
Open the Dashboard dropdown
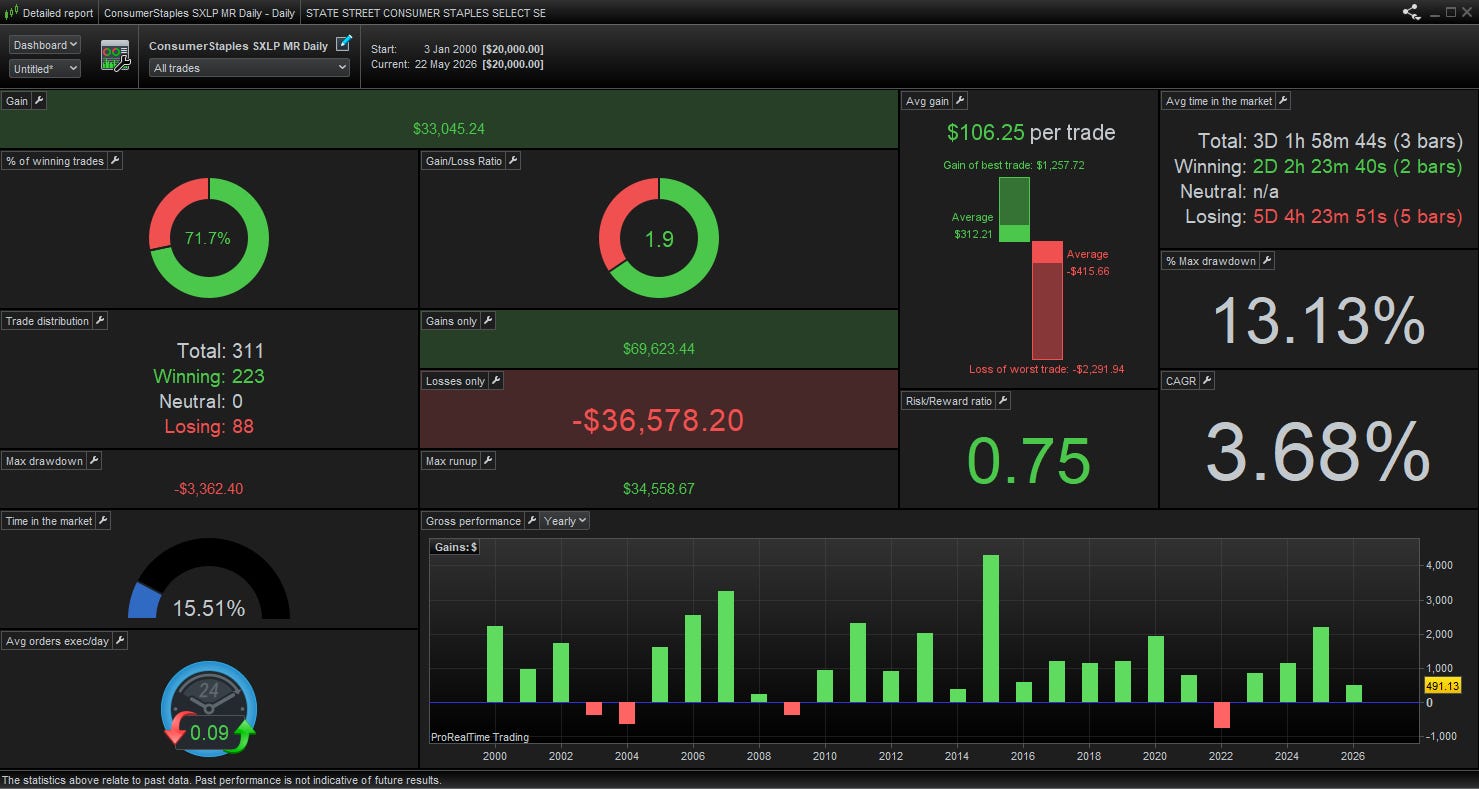coord(45,45)
